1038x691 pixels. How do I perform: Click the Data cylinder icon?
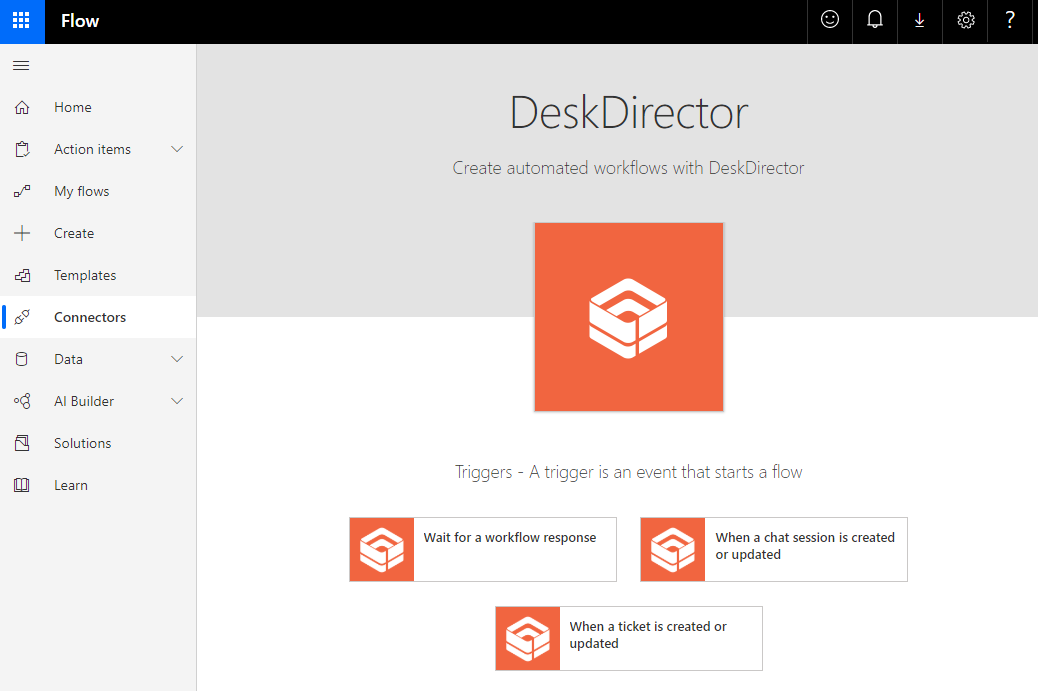pyautogui.click(x=22, y=359)
